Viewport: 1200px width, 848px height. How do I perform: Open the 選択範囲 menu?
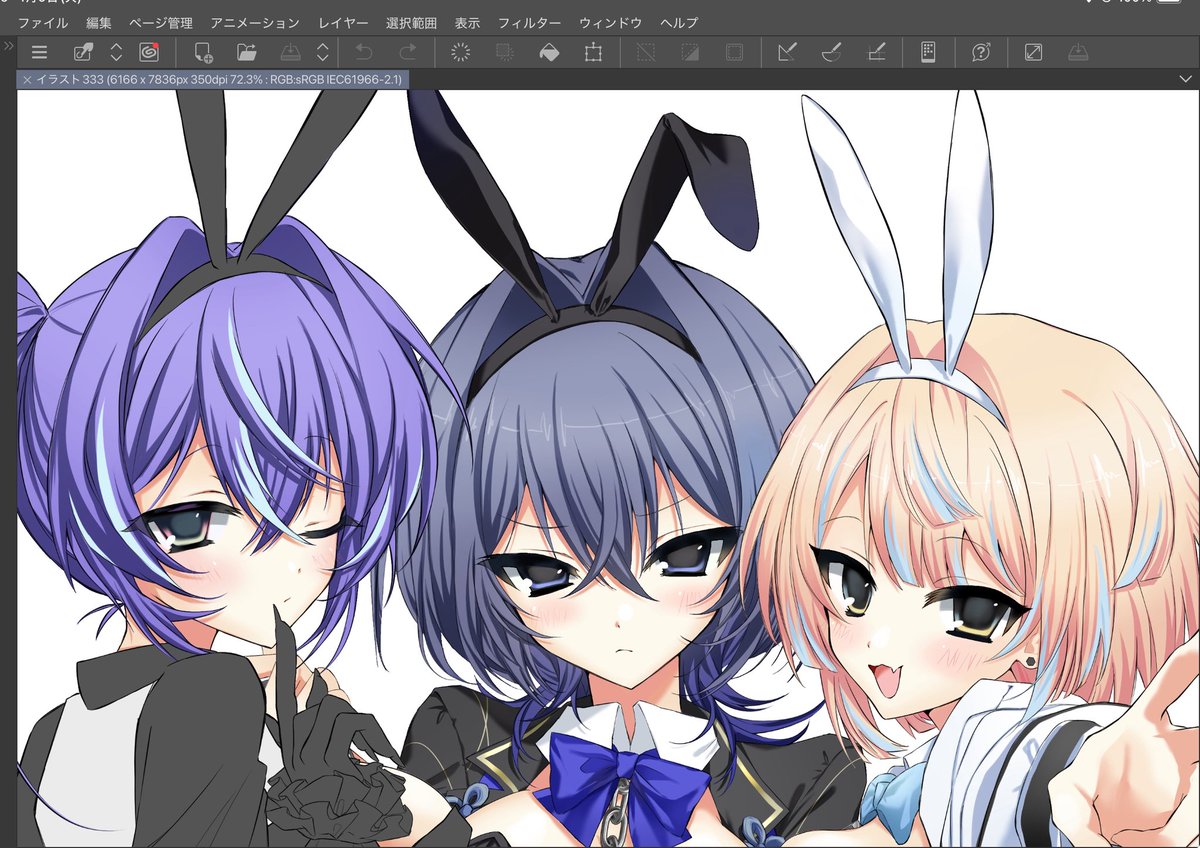(412, 22)
